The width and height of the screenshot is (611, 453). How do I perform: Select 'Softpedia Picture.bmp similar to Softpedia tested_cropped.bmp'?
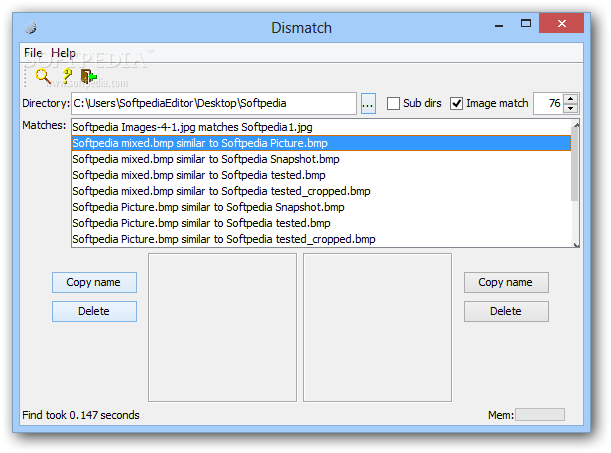click(x=321, y=239)
